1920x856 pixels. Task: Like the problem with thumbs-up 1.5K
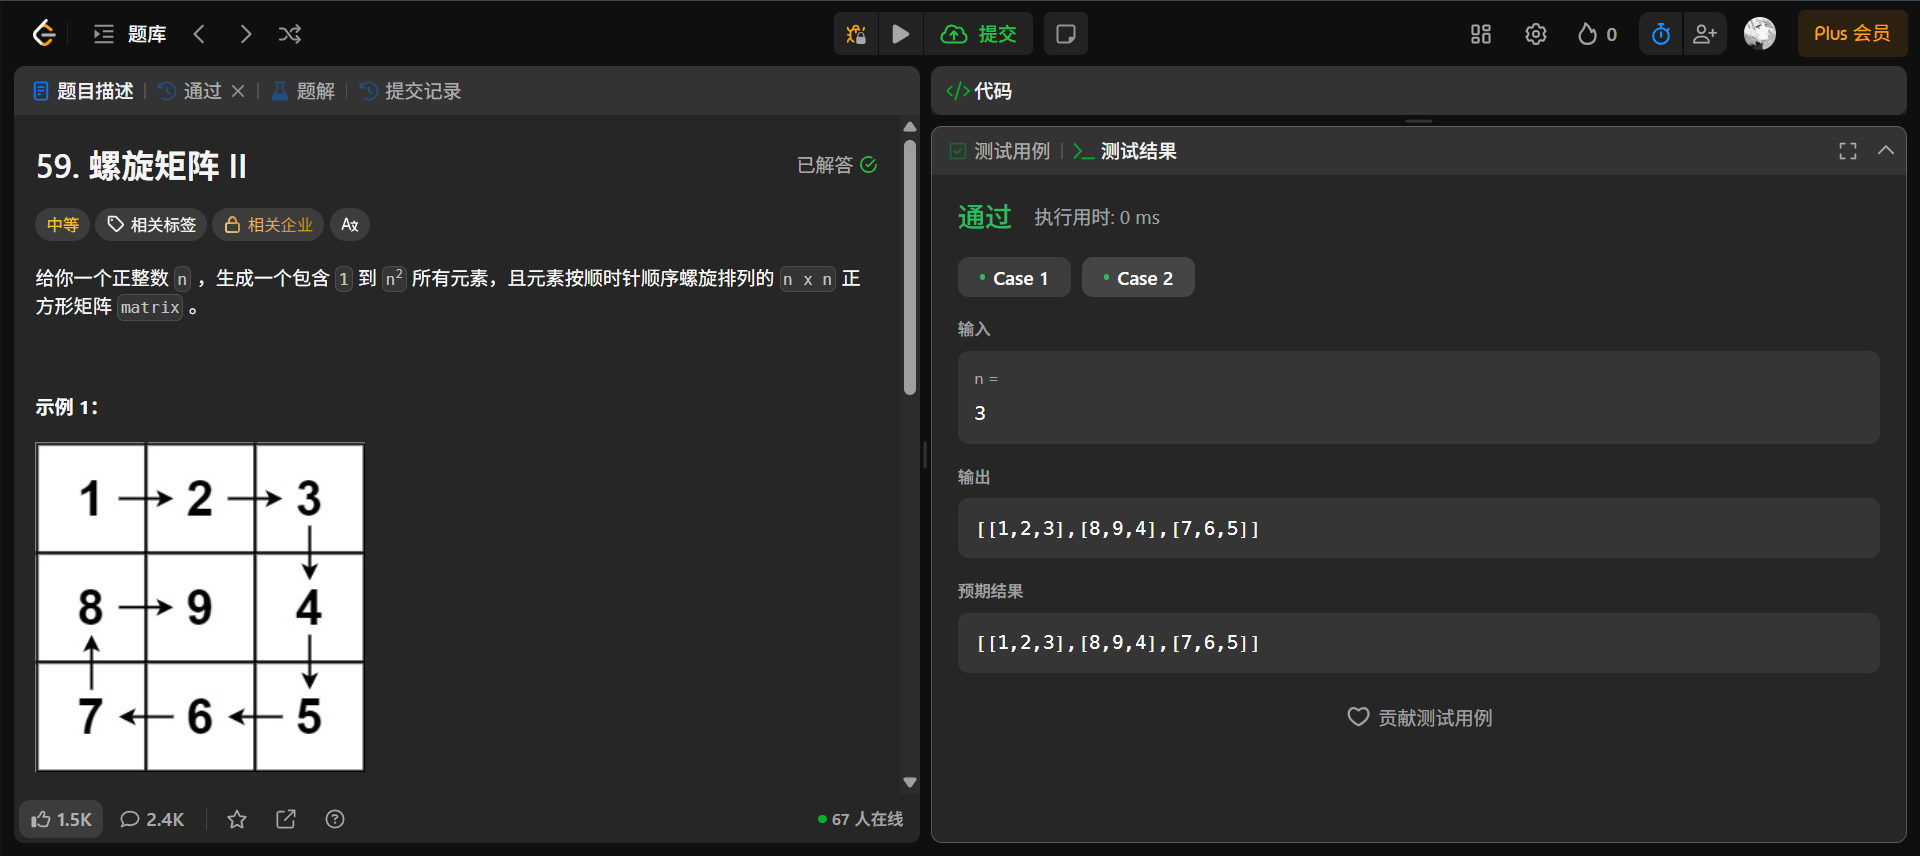[x=61, y=819]
